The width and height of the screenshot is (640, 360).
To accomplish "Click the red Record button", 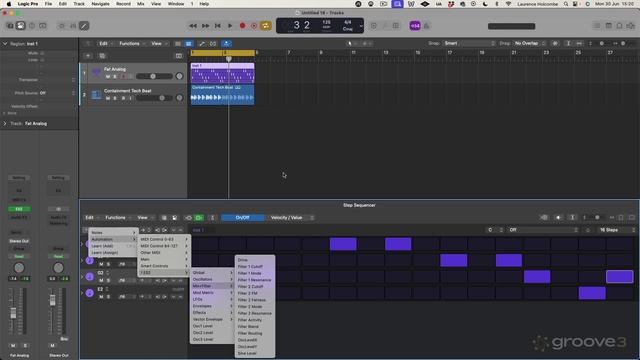I will click(242, 26).
